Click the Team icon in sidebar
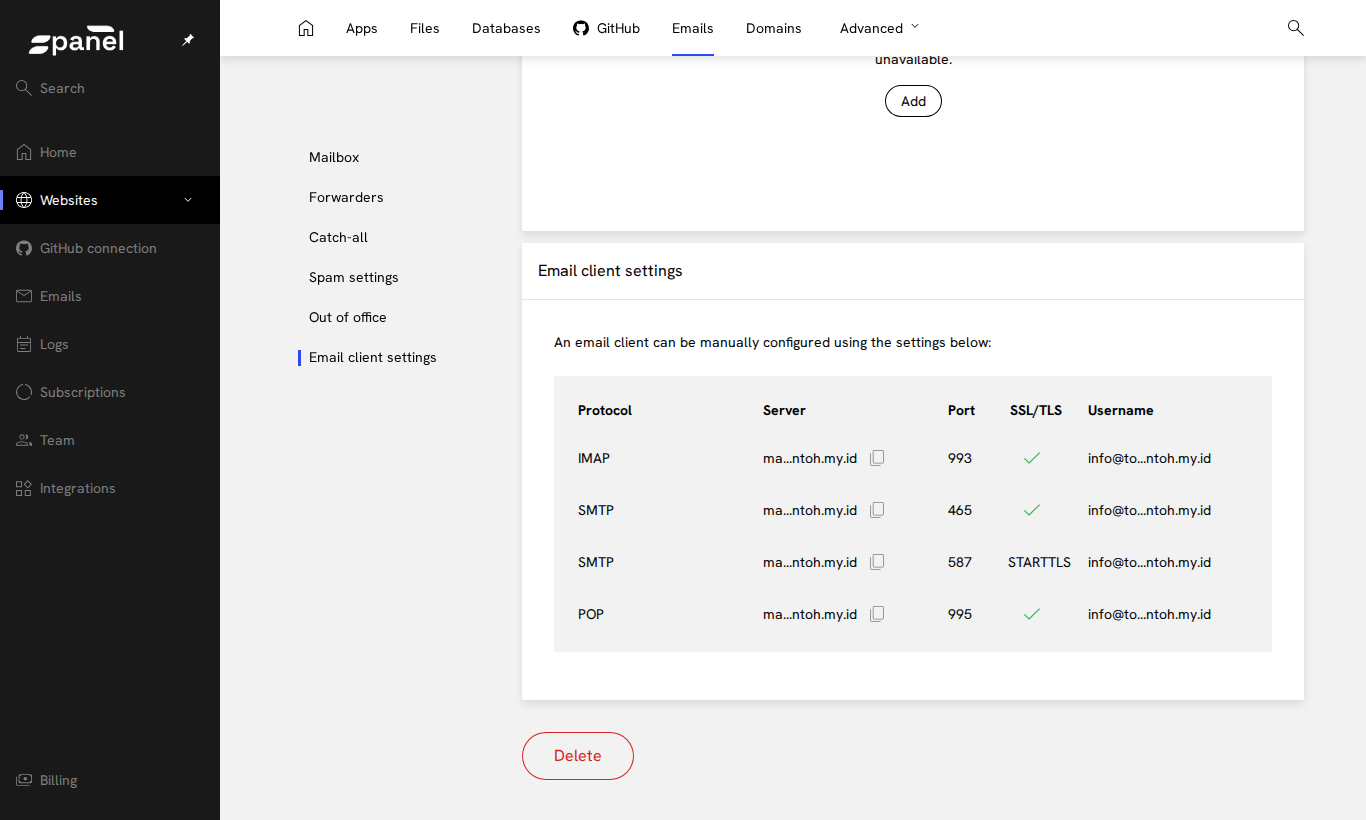Screen dimensions: 1366x820 point(24,440)
